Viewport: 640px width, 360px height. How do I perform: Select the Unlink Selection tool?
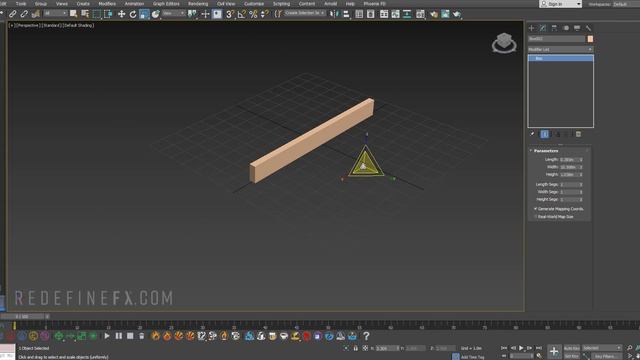(24, 14)
